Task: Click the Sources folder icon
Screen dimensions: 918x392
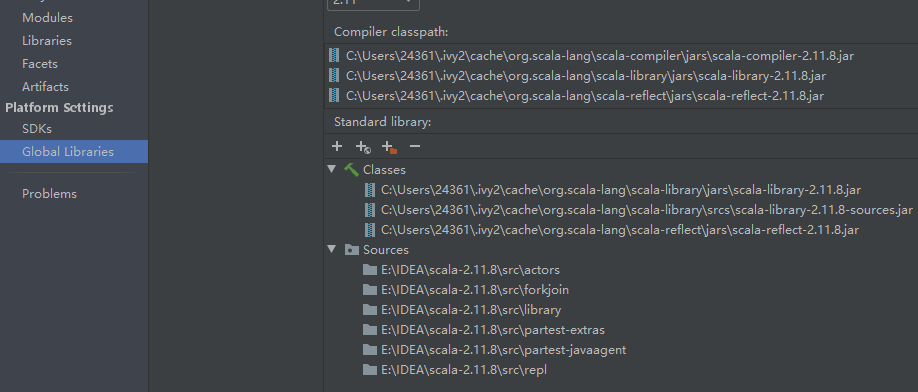Action: click(x=351, y=250)
